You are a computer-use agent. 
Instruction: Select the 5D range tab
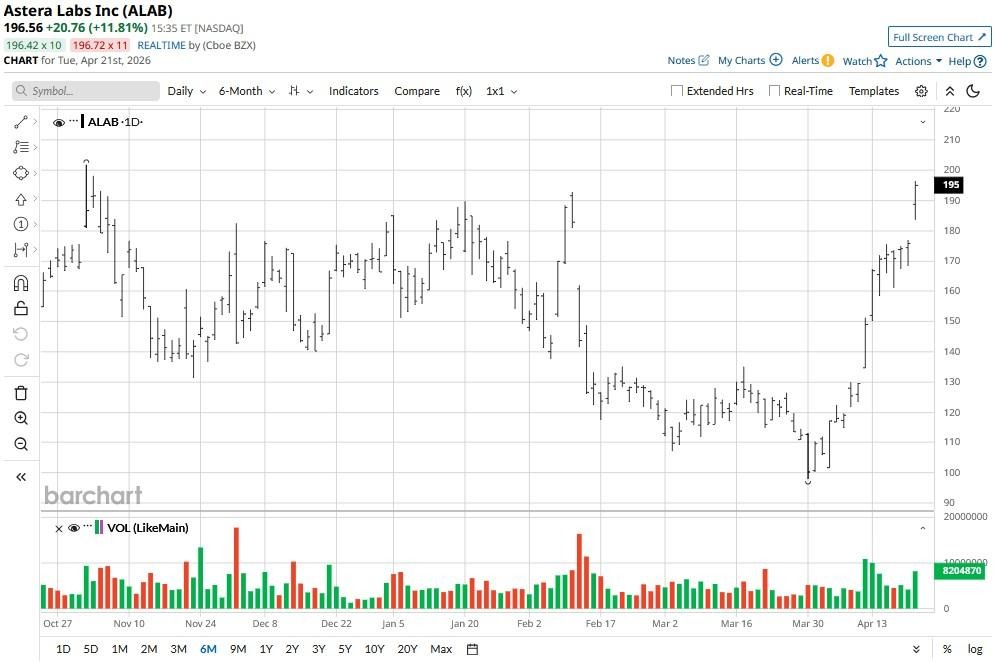pos(91,649)
